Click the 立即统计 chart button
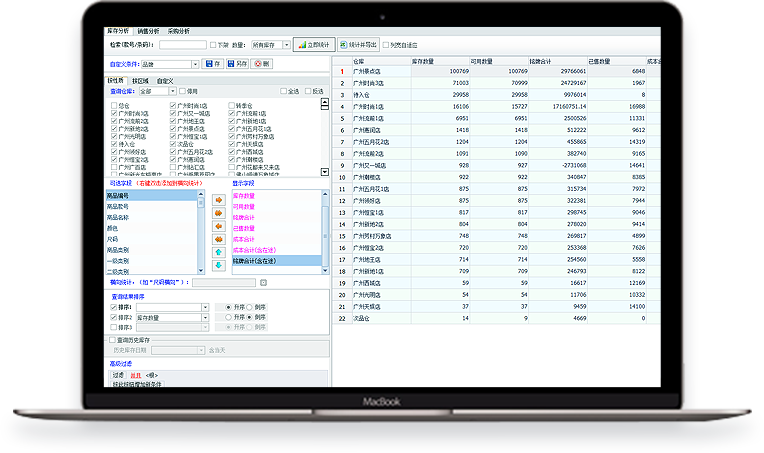Screen dimensions: 764x453 pyautogui.click(x=314, y=45)
